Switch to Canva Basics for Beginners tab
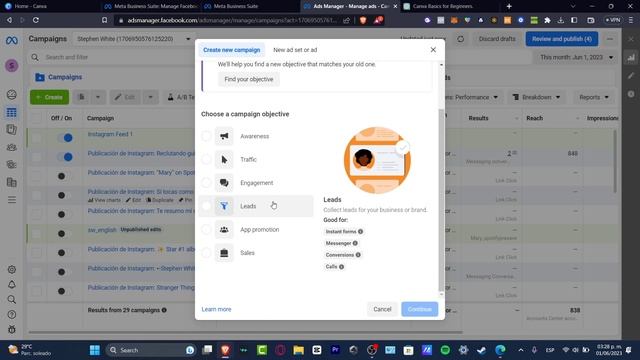Image resolution: width=640 pixels, height=360 pixels. (x=449, y=6)
